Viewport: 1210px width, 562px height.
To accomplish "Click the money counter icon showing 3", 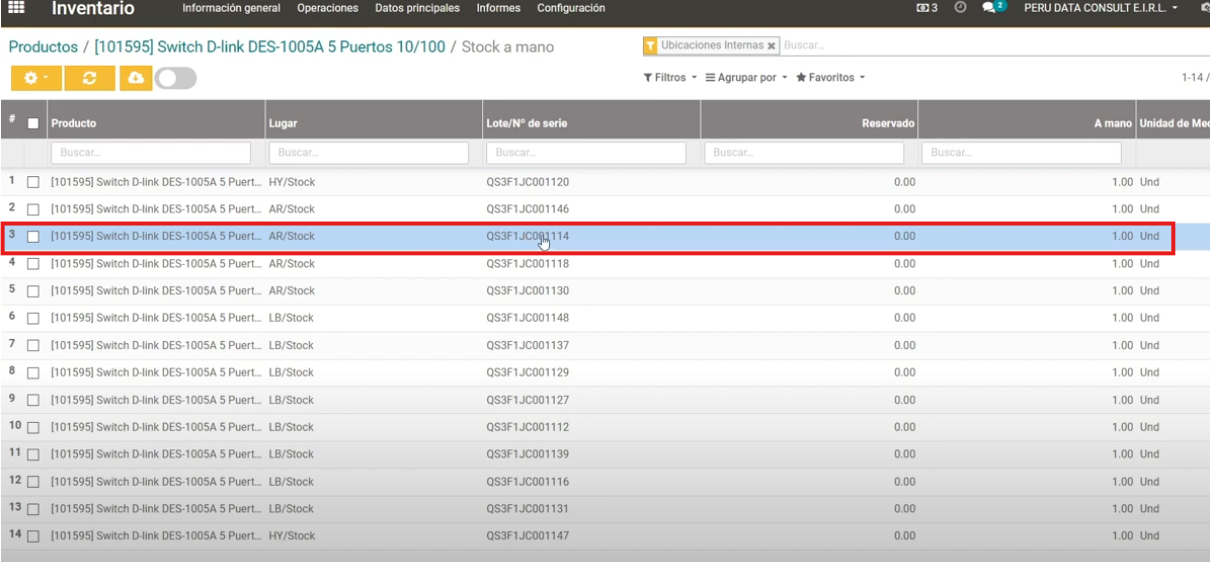I will tap(927, 8).
